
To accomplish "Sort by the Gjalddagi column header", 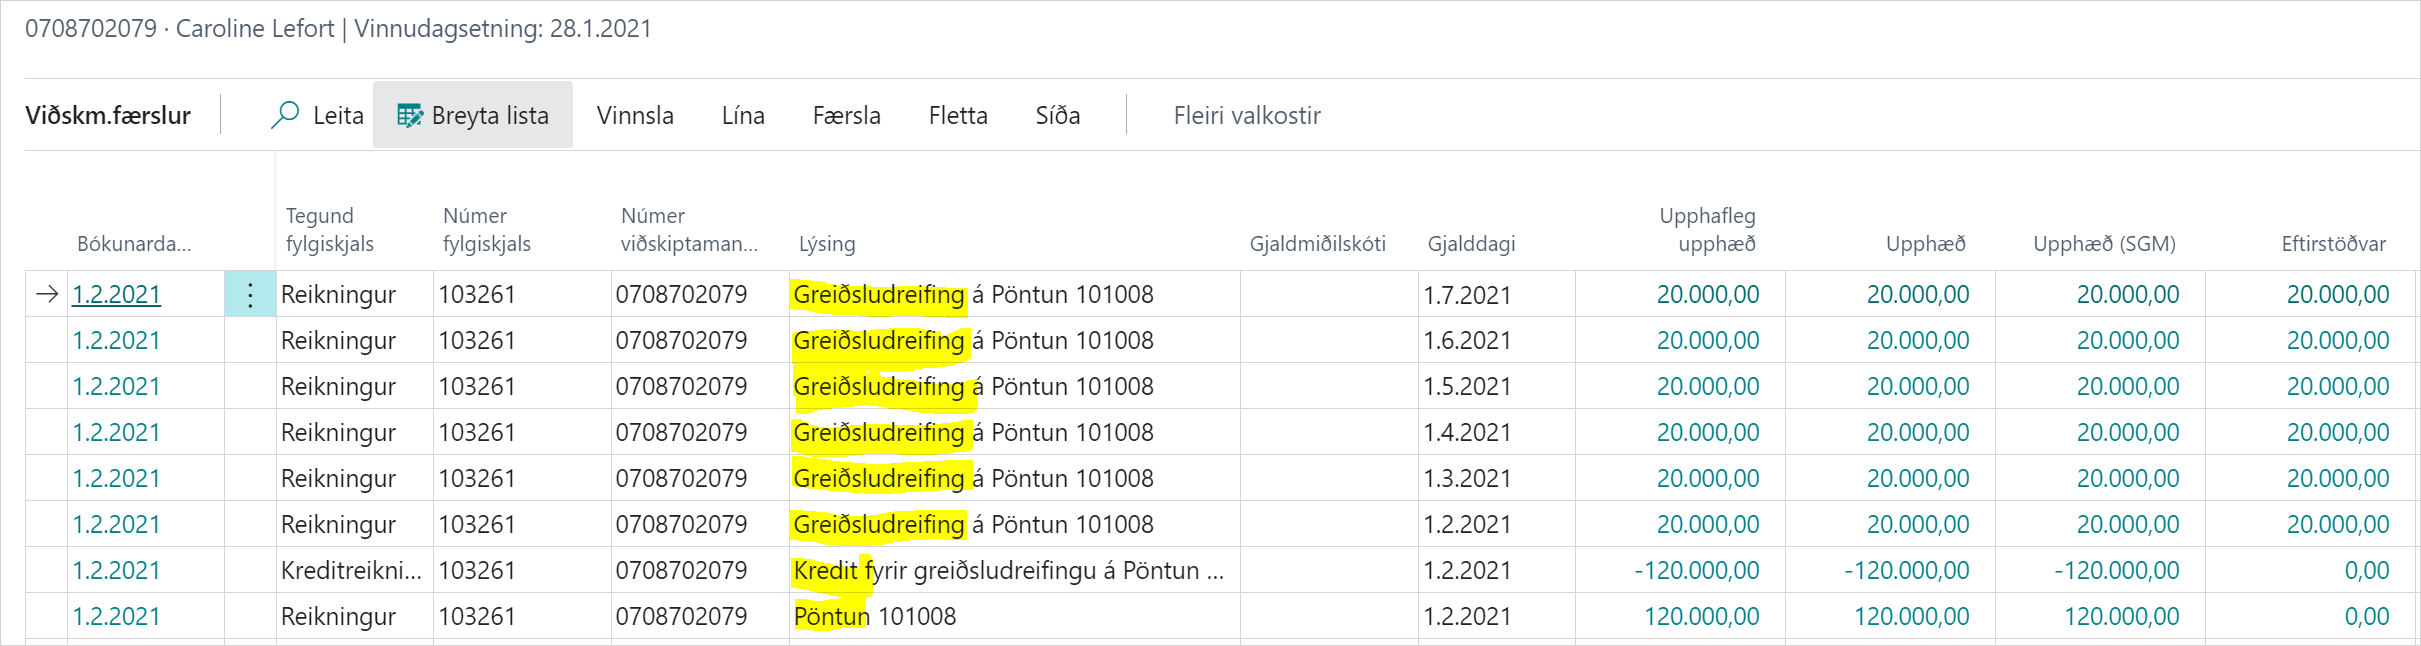I will click(x=1471, y=244).
